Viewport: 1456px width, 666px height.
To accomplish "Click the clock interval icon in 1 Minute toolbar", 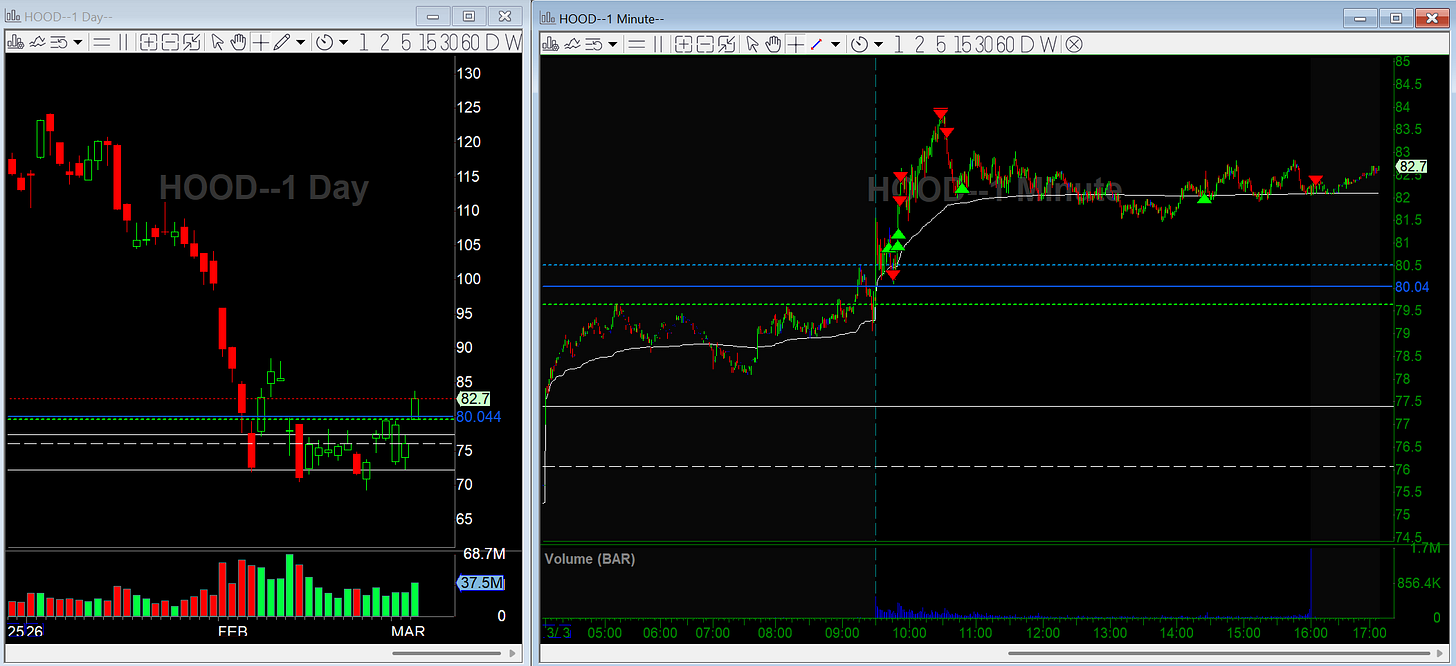I will click(859, 43).
